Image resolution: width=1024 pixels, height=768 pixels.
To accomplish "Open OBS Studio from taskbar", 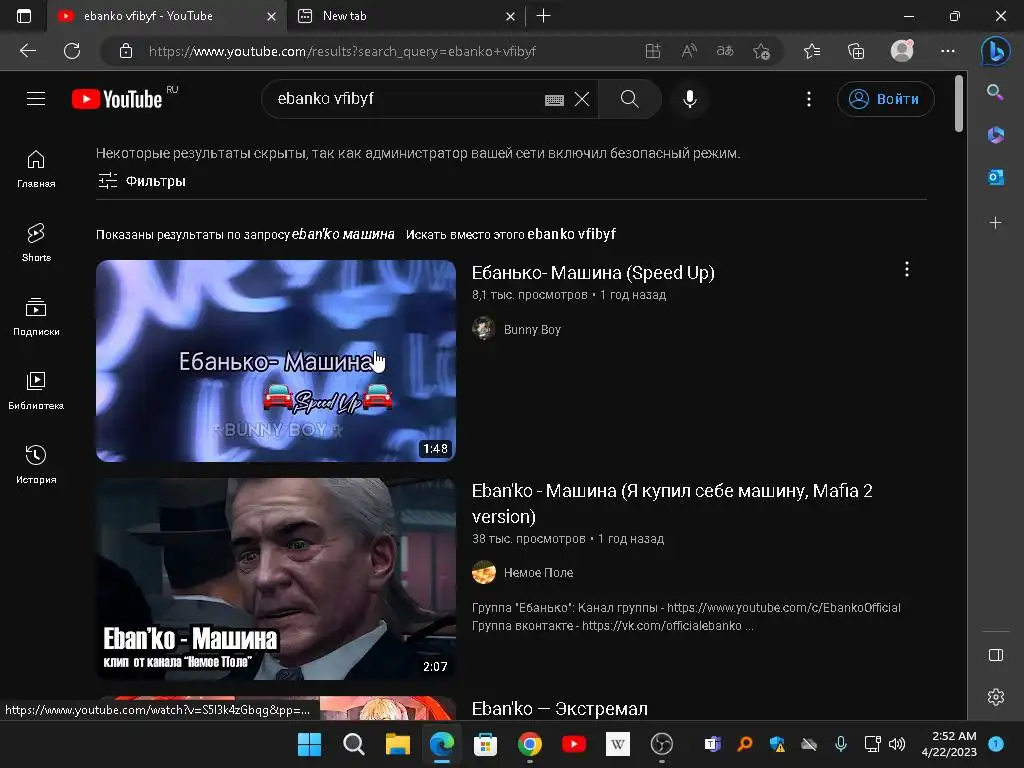I will tap(662, 744).
